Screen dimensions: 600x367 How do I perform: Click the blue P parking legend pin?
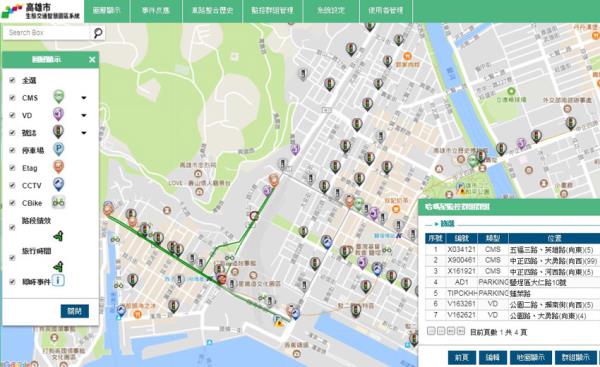tap(58, 149)
